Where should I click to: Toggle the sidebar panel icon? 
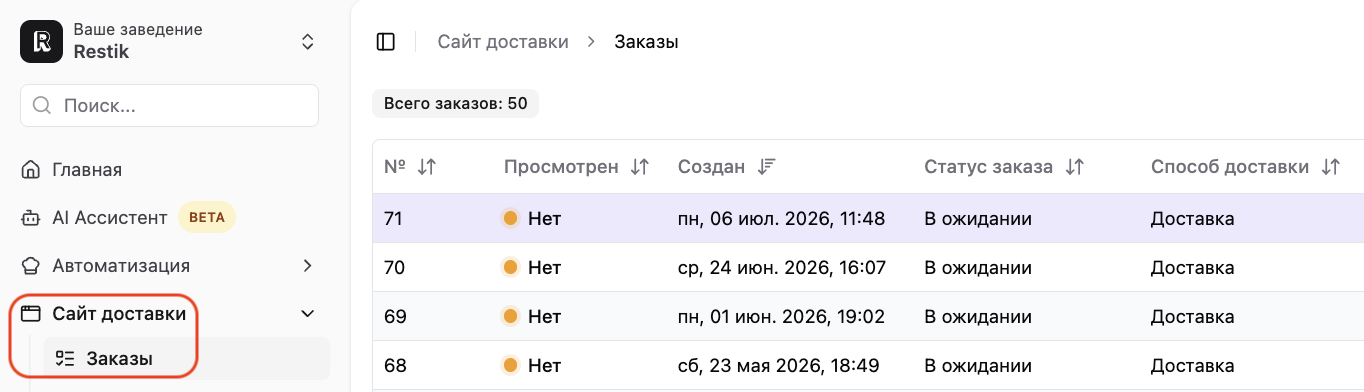point(386,42)
